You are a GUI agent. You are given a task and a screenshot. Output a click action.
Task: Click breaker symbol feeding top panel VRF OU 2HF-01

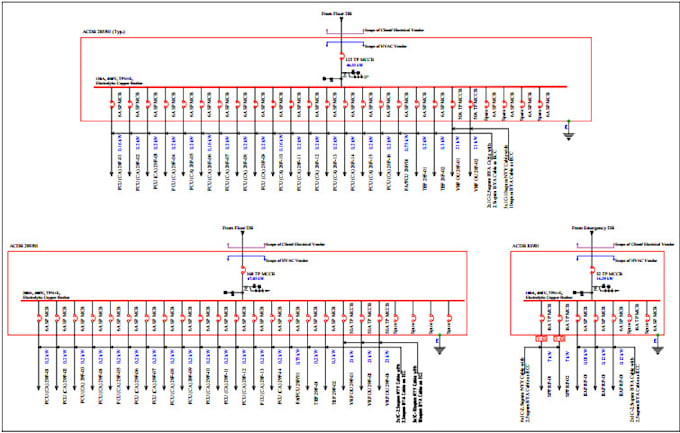(x=452, y=104)
